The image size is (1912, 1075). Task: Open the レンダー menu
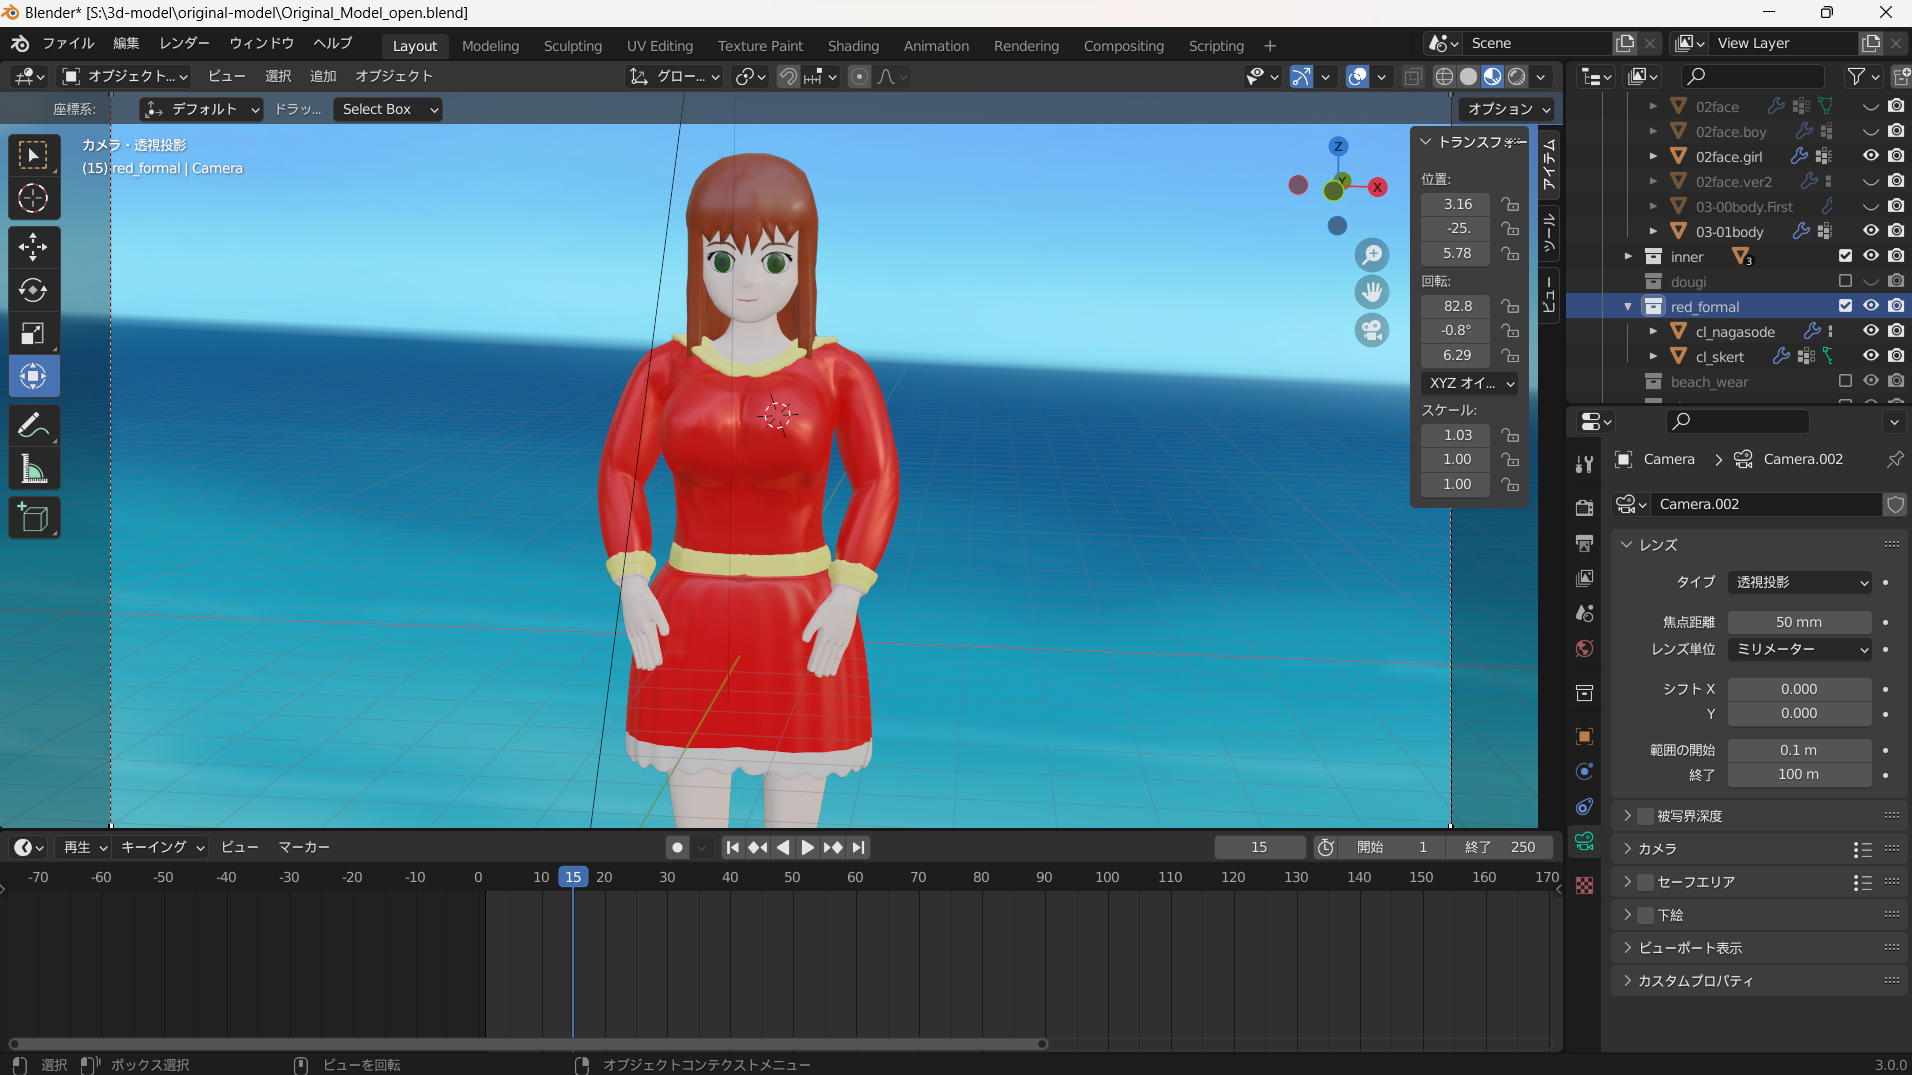coord(183,43)
